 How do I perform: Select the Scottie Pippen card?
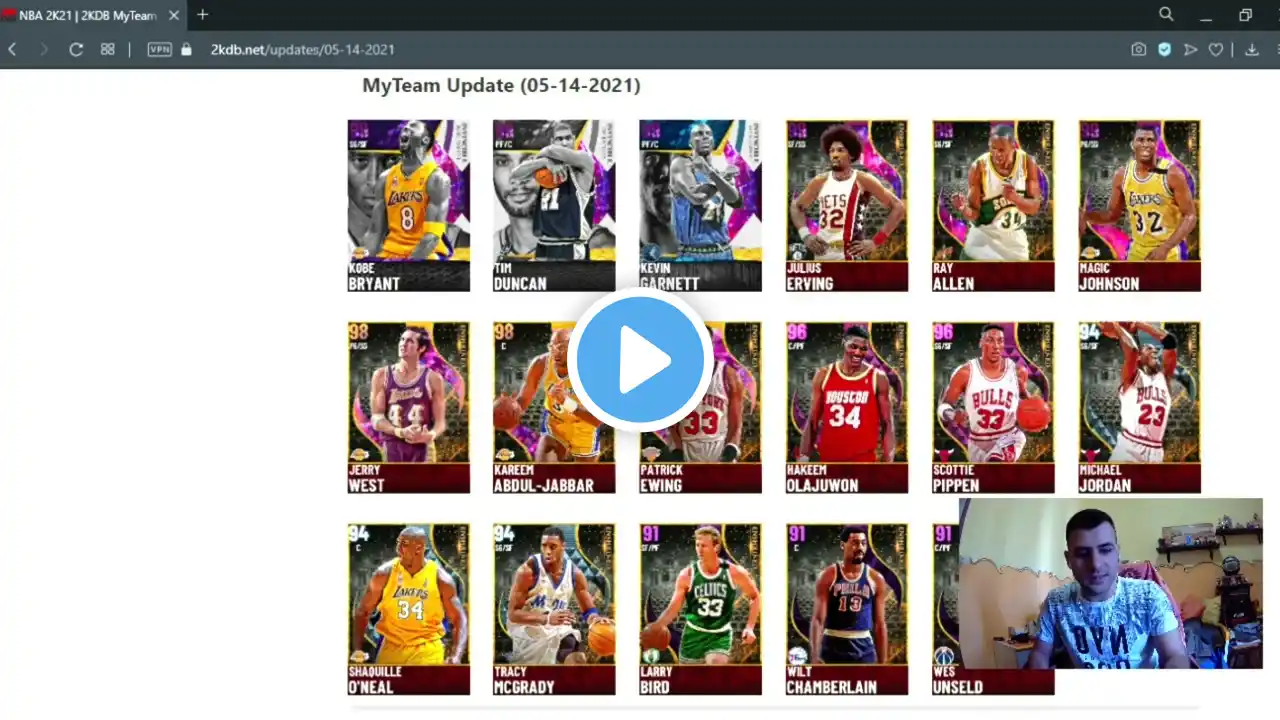993,408
